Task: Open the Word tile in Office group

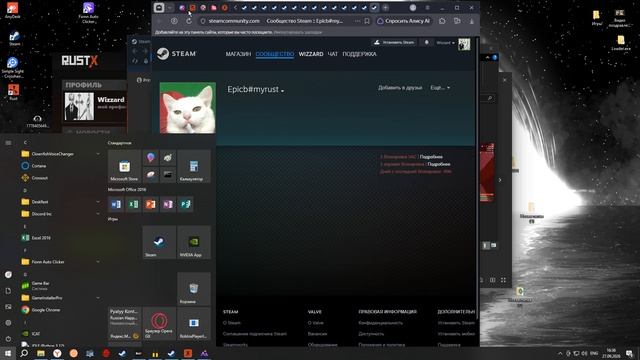Action: (x=116, y=204)
